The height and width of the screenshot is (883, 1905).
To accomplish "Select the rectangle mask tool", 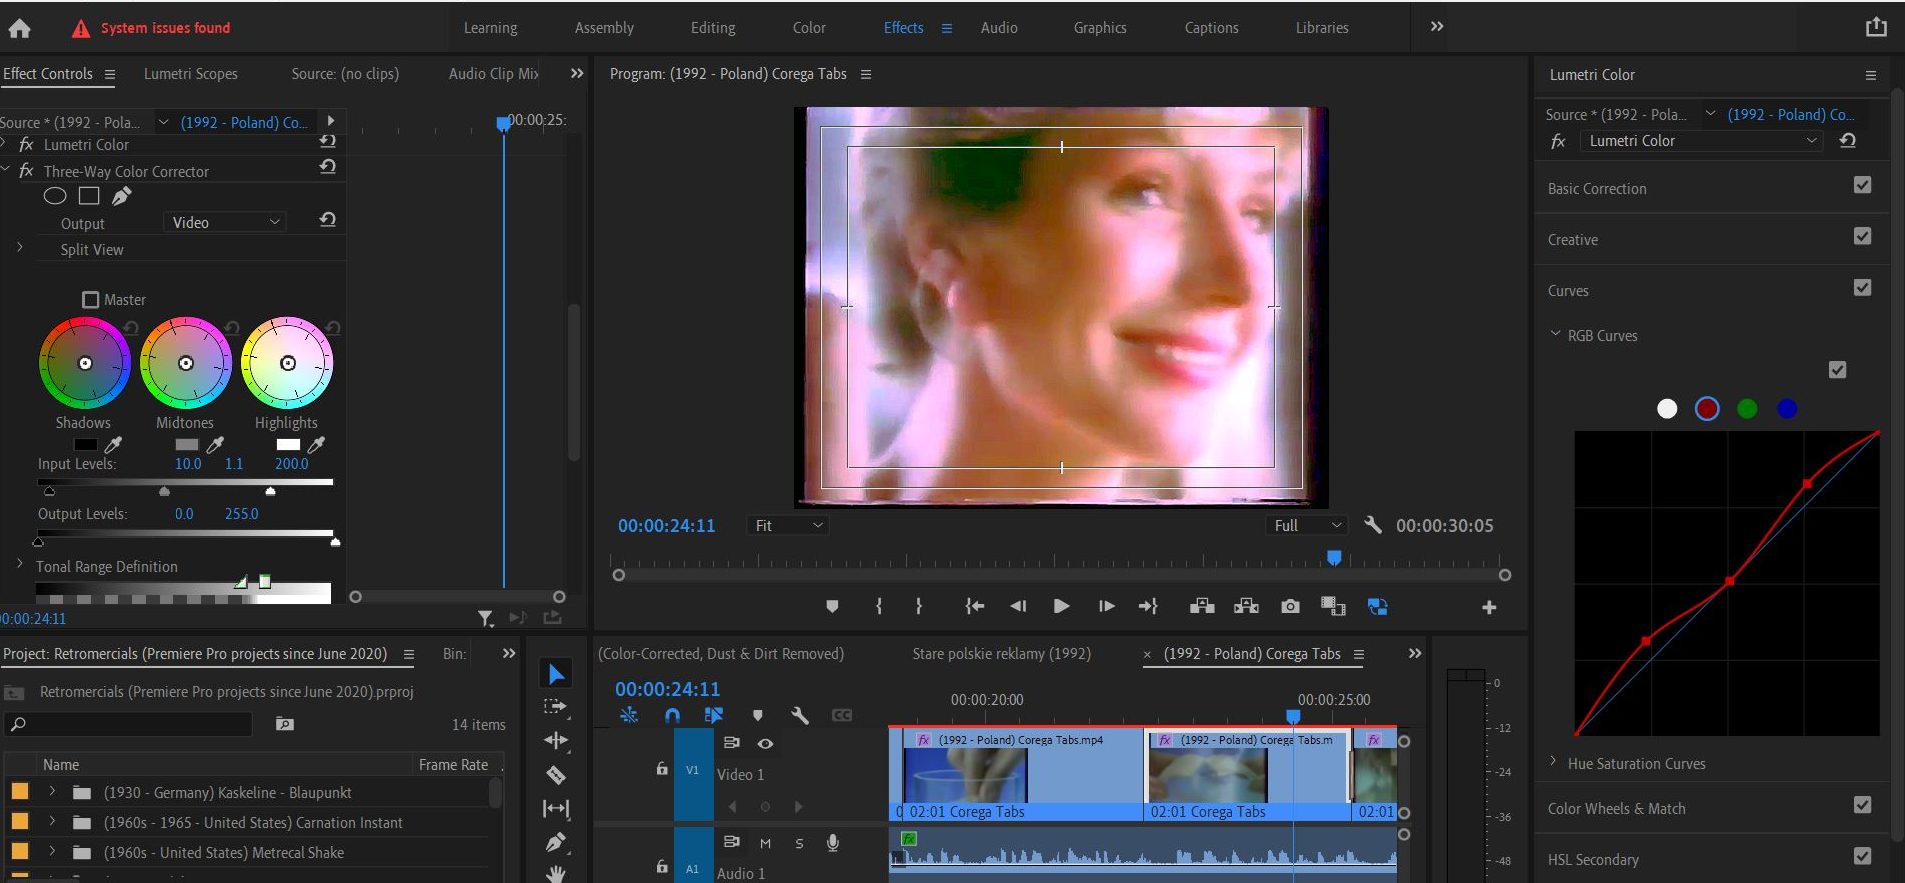I will (x=89, y=196).
